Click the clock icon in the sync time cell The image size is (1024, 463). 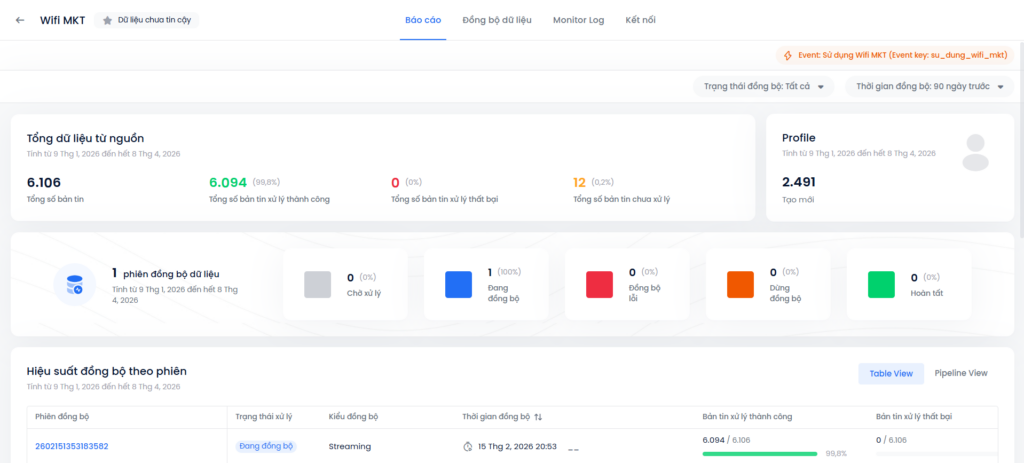pos(467,446)
